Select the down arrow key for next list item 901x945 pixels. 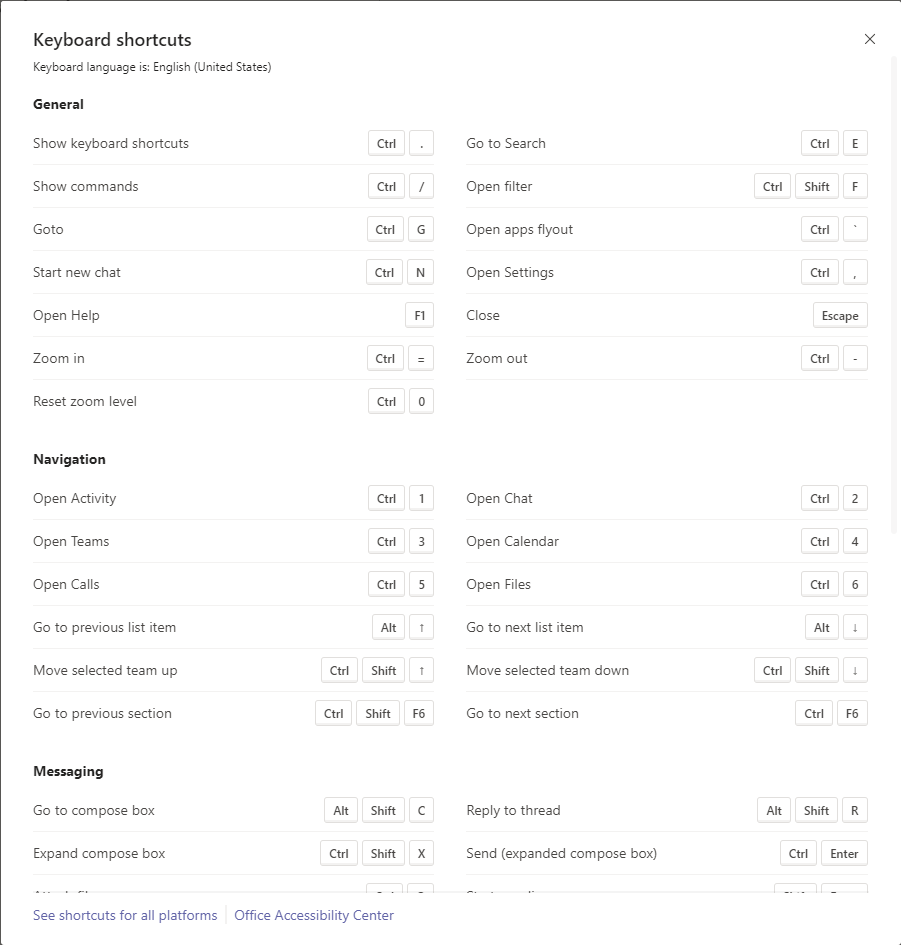click(x=855, y=627)
